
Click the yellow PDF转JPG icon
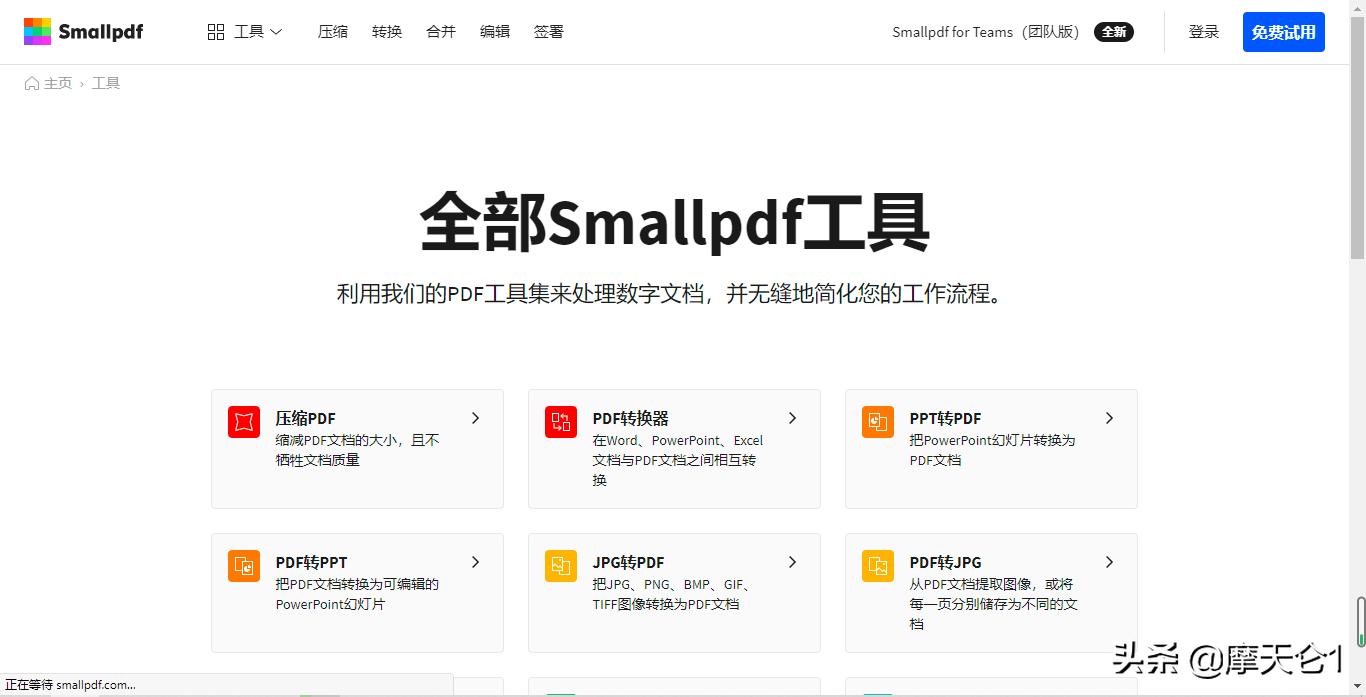[878, 566]
